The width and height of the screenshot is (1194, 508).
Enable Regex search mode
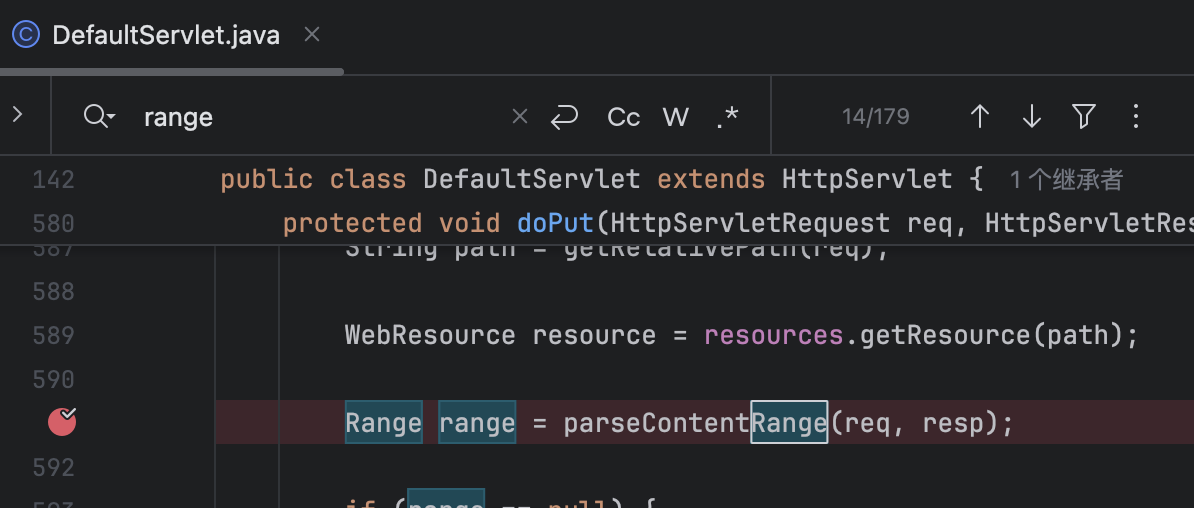(x=728, y=117)
